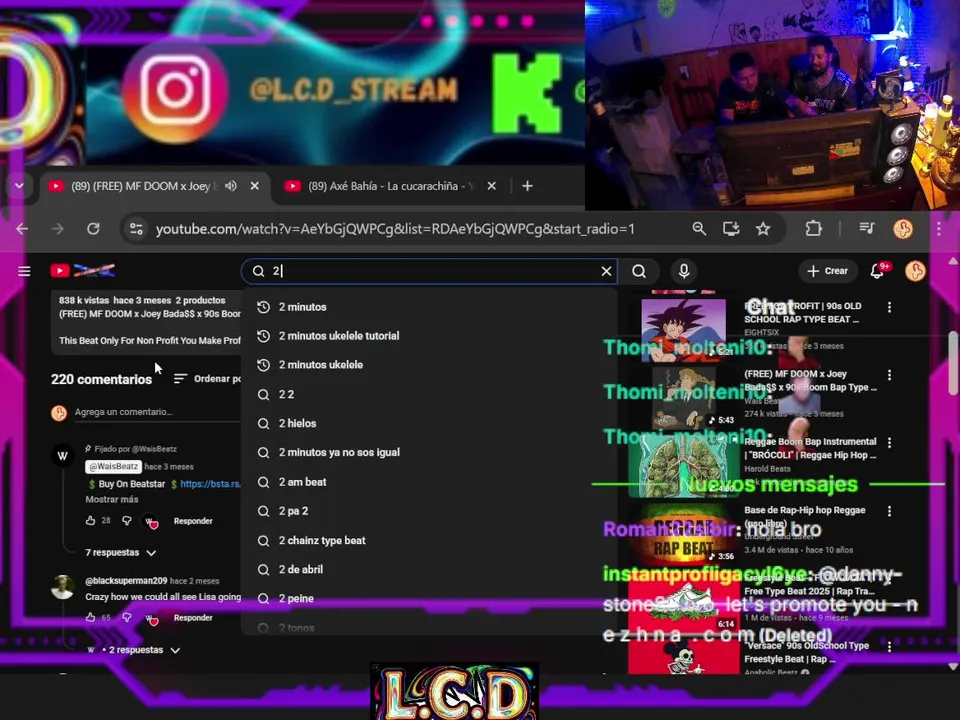Reload the page
This screenshot has width=960, height=720.
[x=93, y=229]
